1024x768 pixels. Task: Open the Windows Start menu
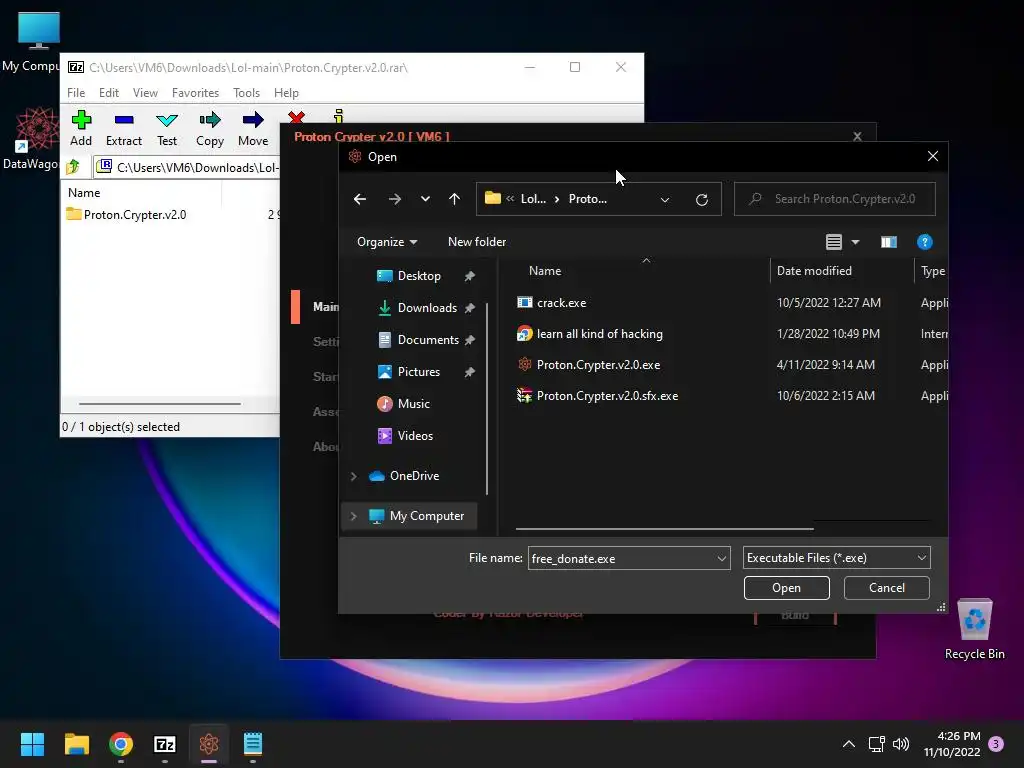pyautogui.click(x=32, y=744)
